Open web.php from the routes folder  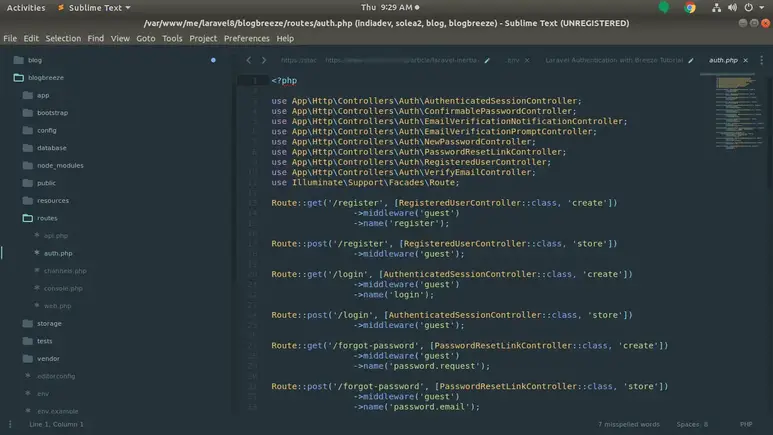(x=57, y=306)
